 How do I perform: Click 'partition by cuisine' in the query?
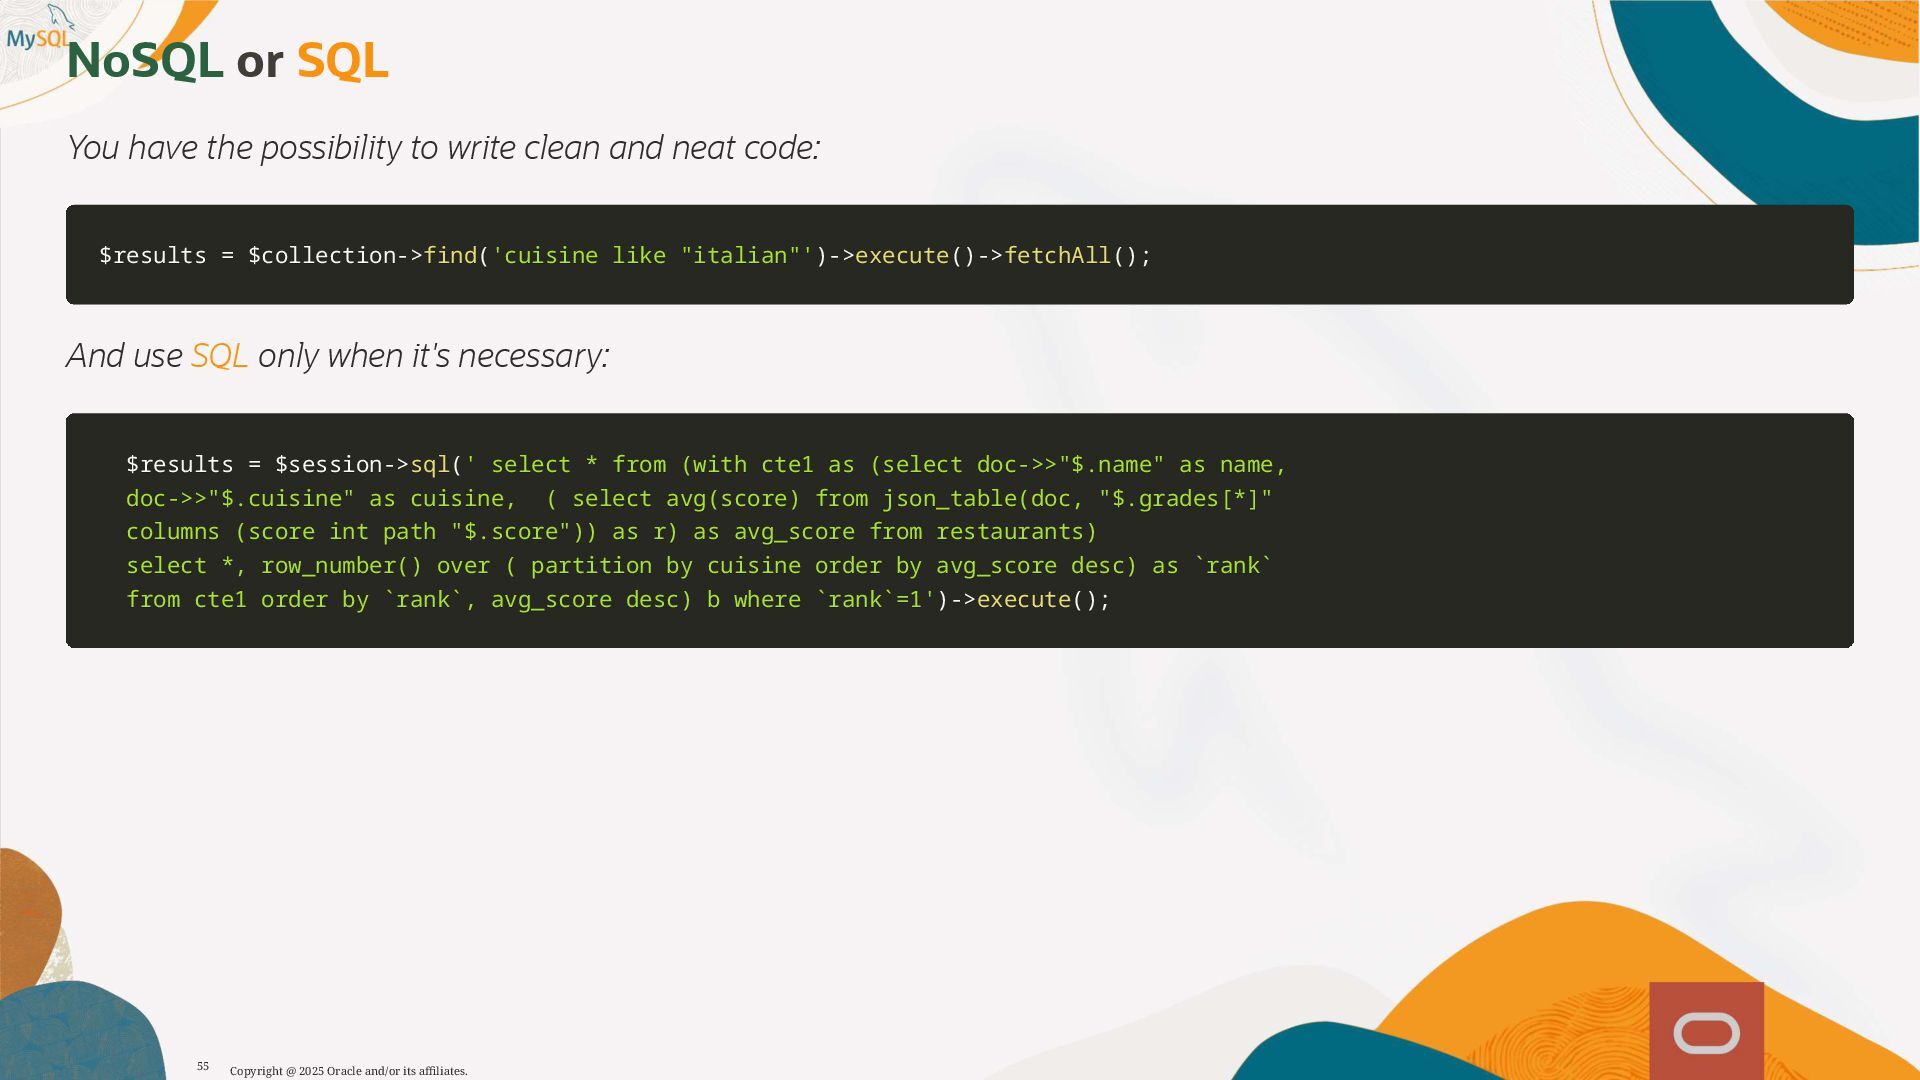665,566
